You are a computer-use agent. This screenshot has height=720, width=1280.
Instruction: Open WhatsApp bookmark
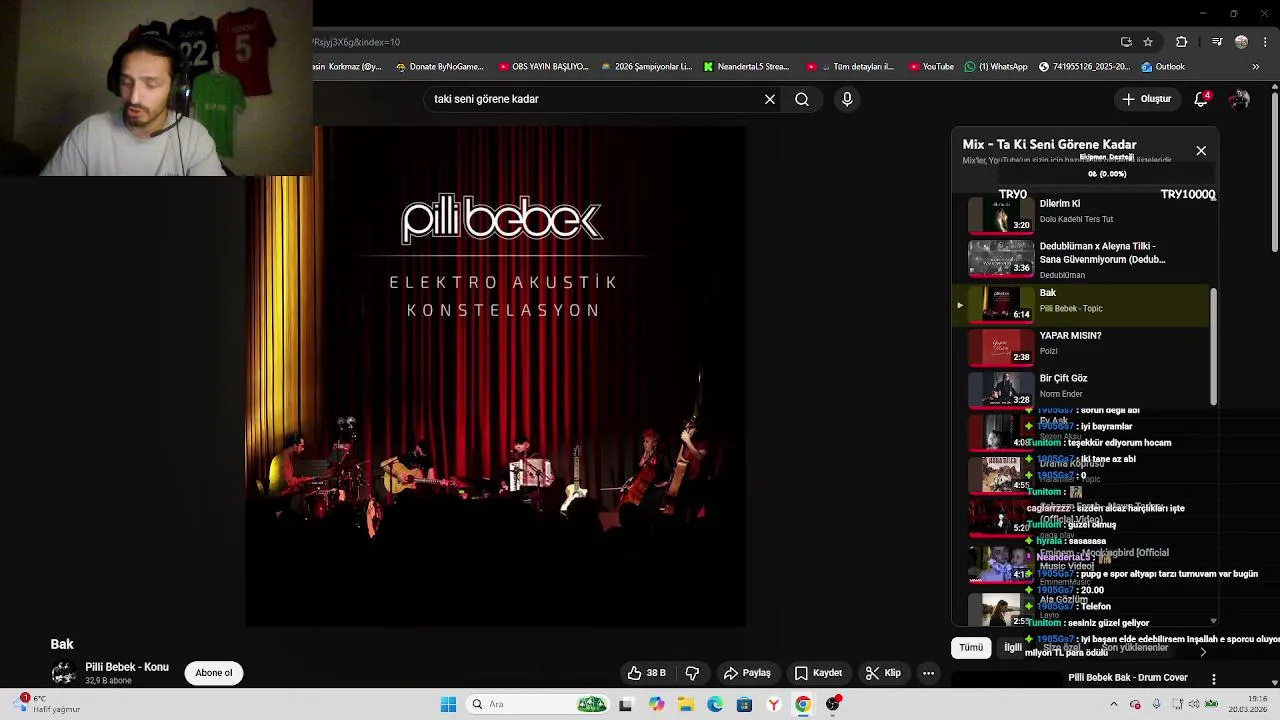(x=995, y=67)
